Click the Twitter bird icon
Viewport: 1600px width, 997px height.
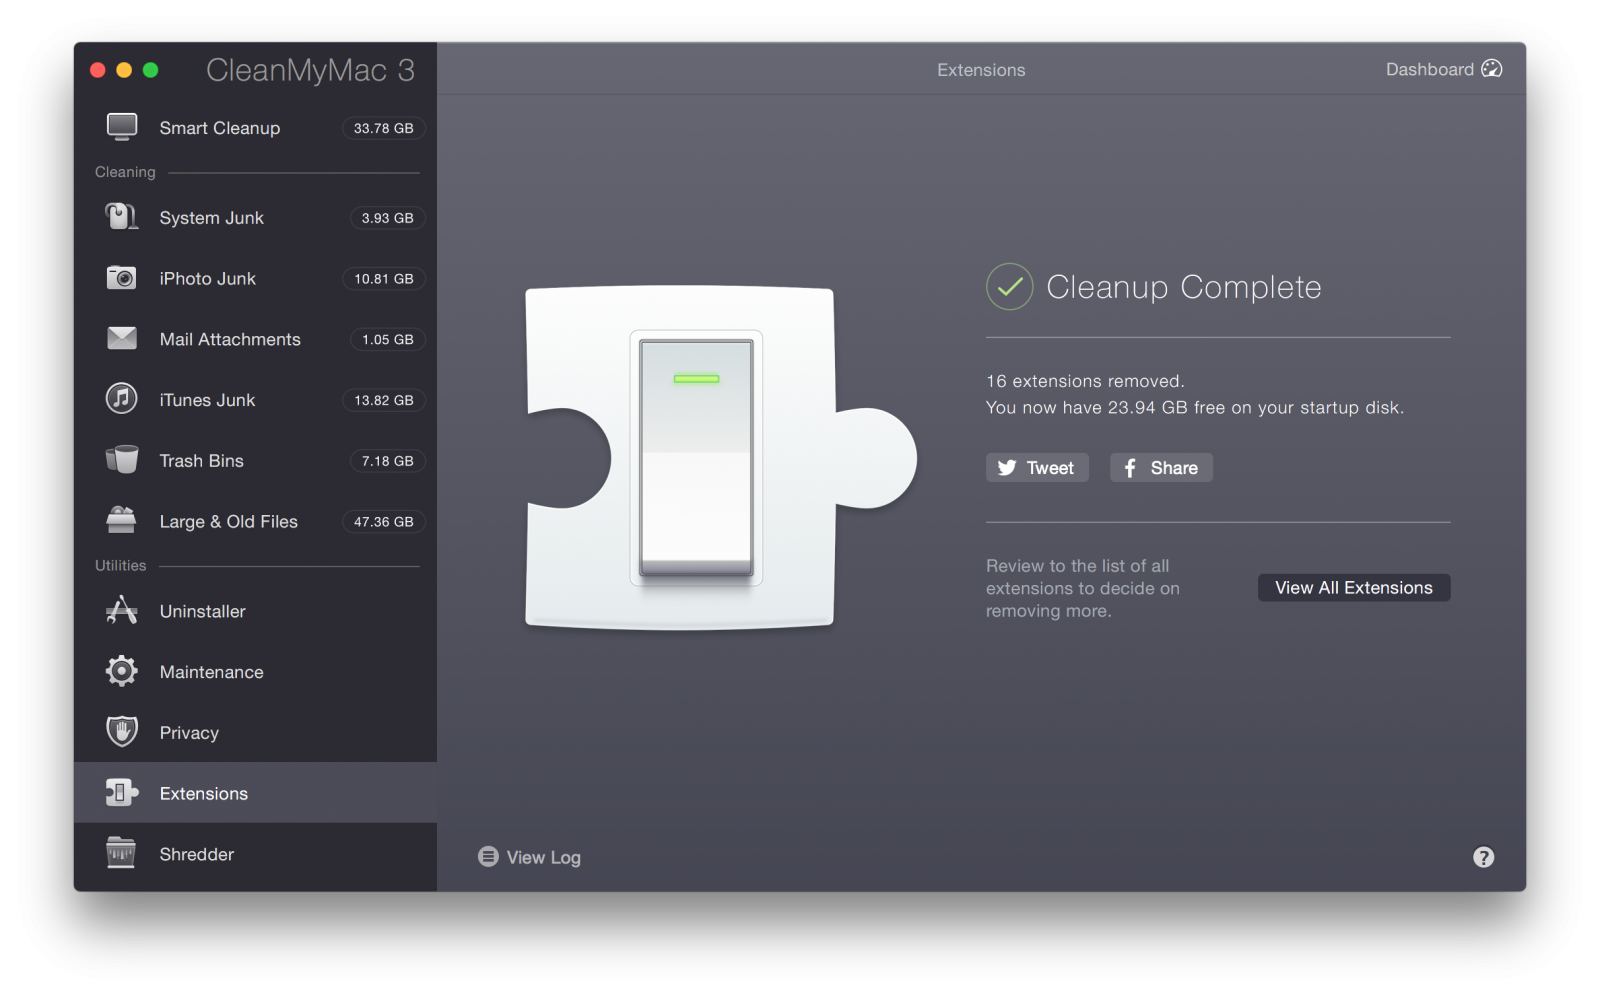pyautogui.click(x=1007, y=468)
